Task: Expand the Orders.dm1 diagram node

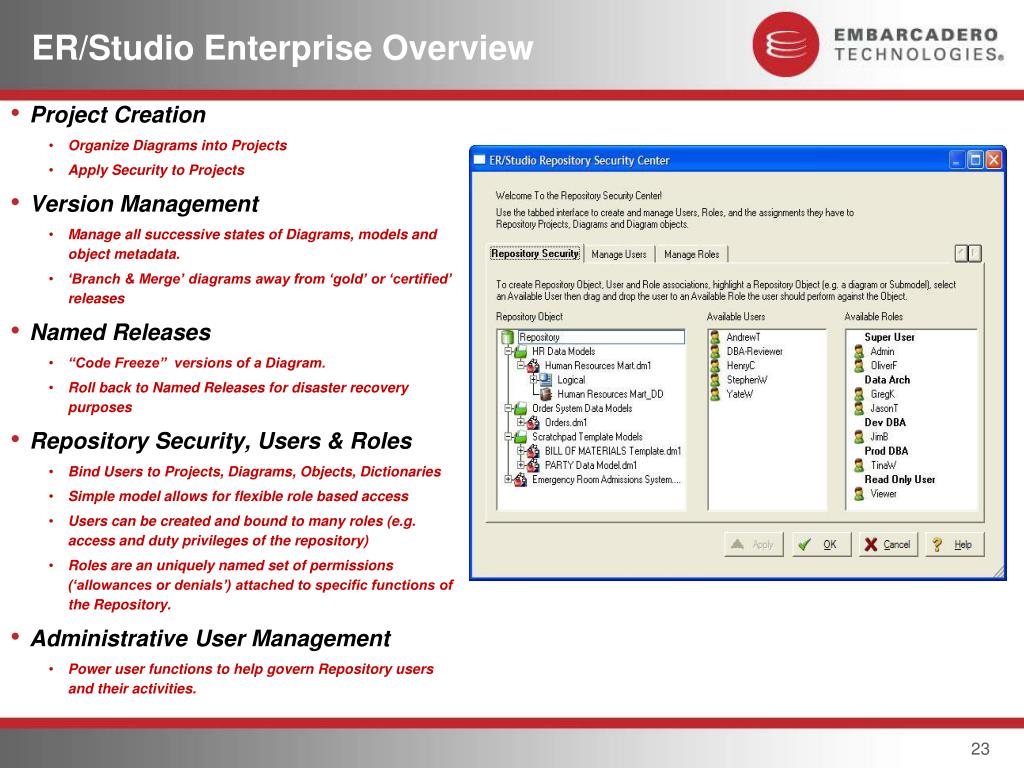Action: click(520, 423)
